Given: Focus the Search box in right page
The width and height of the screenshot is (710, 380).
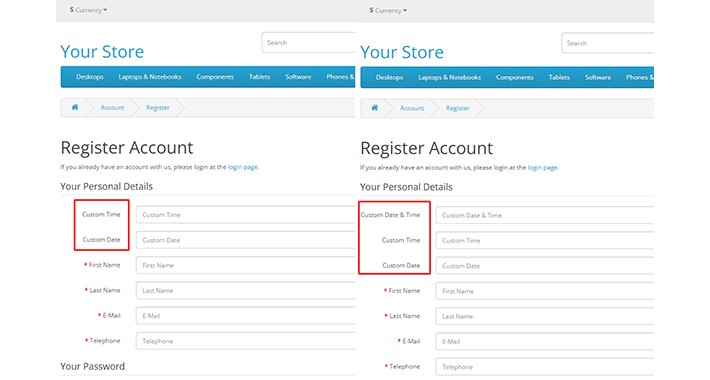Looking at the screenshot, I should point(608,43).
